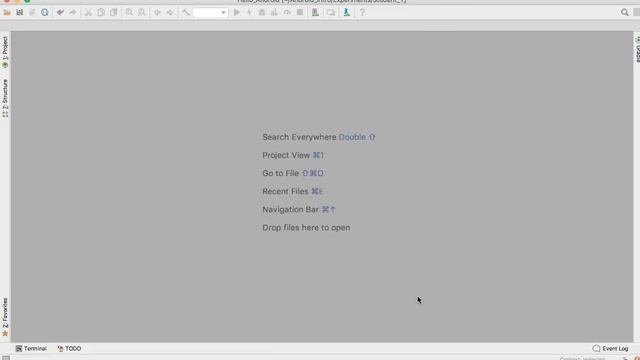640x360 pixels.
Task: Click the Undo arrow icon
Action: 60,13
